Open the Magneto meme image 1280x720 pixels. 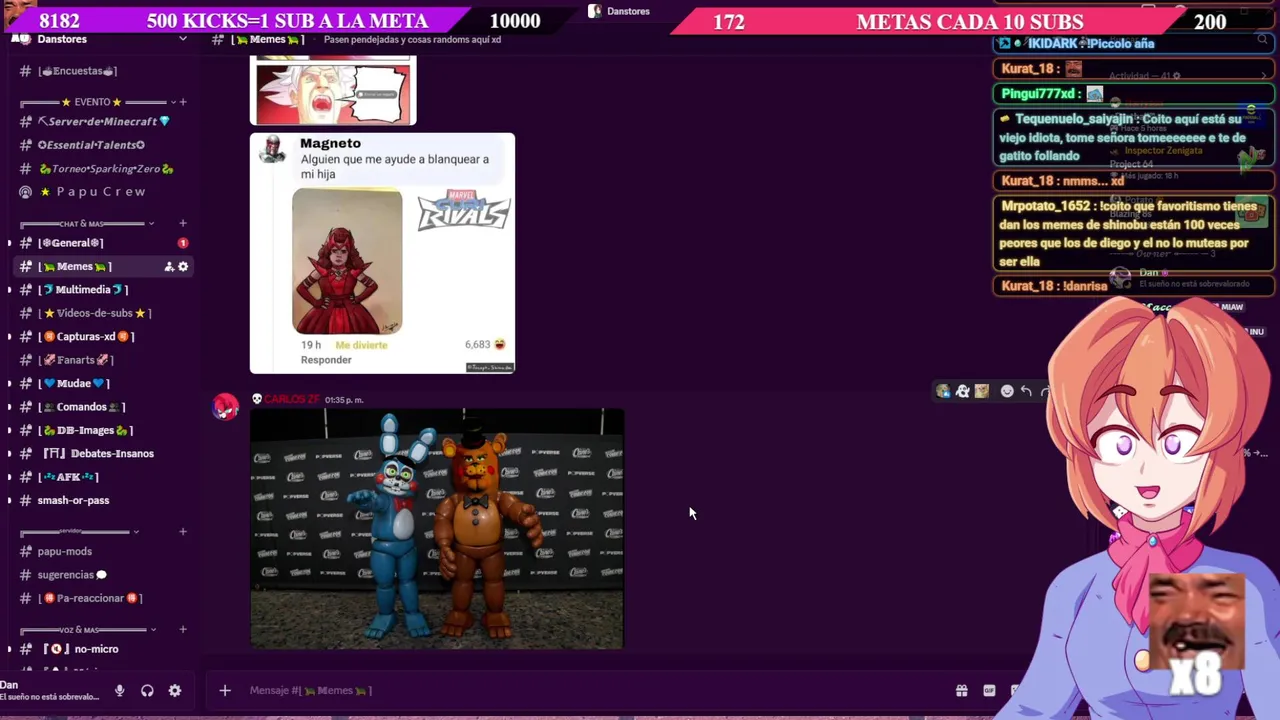click(x=382, y=253)
